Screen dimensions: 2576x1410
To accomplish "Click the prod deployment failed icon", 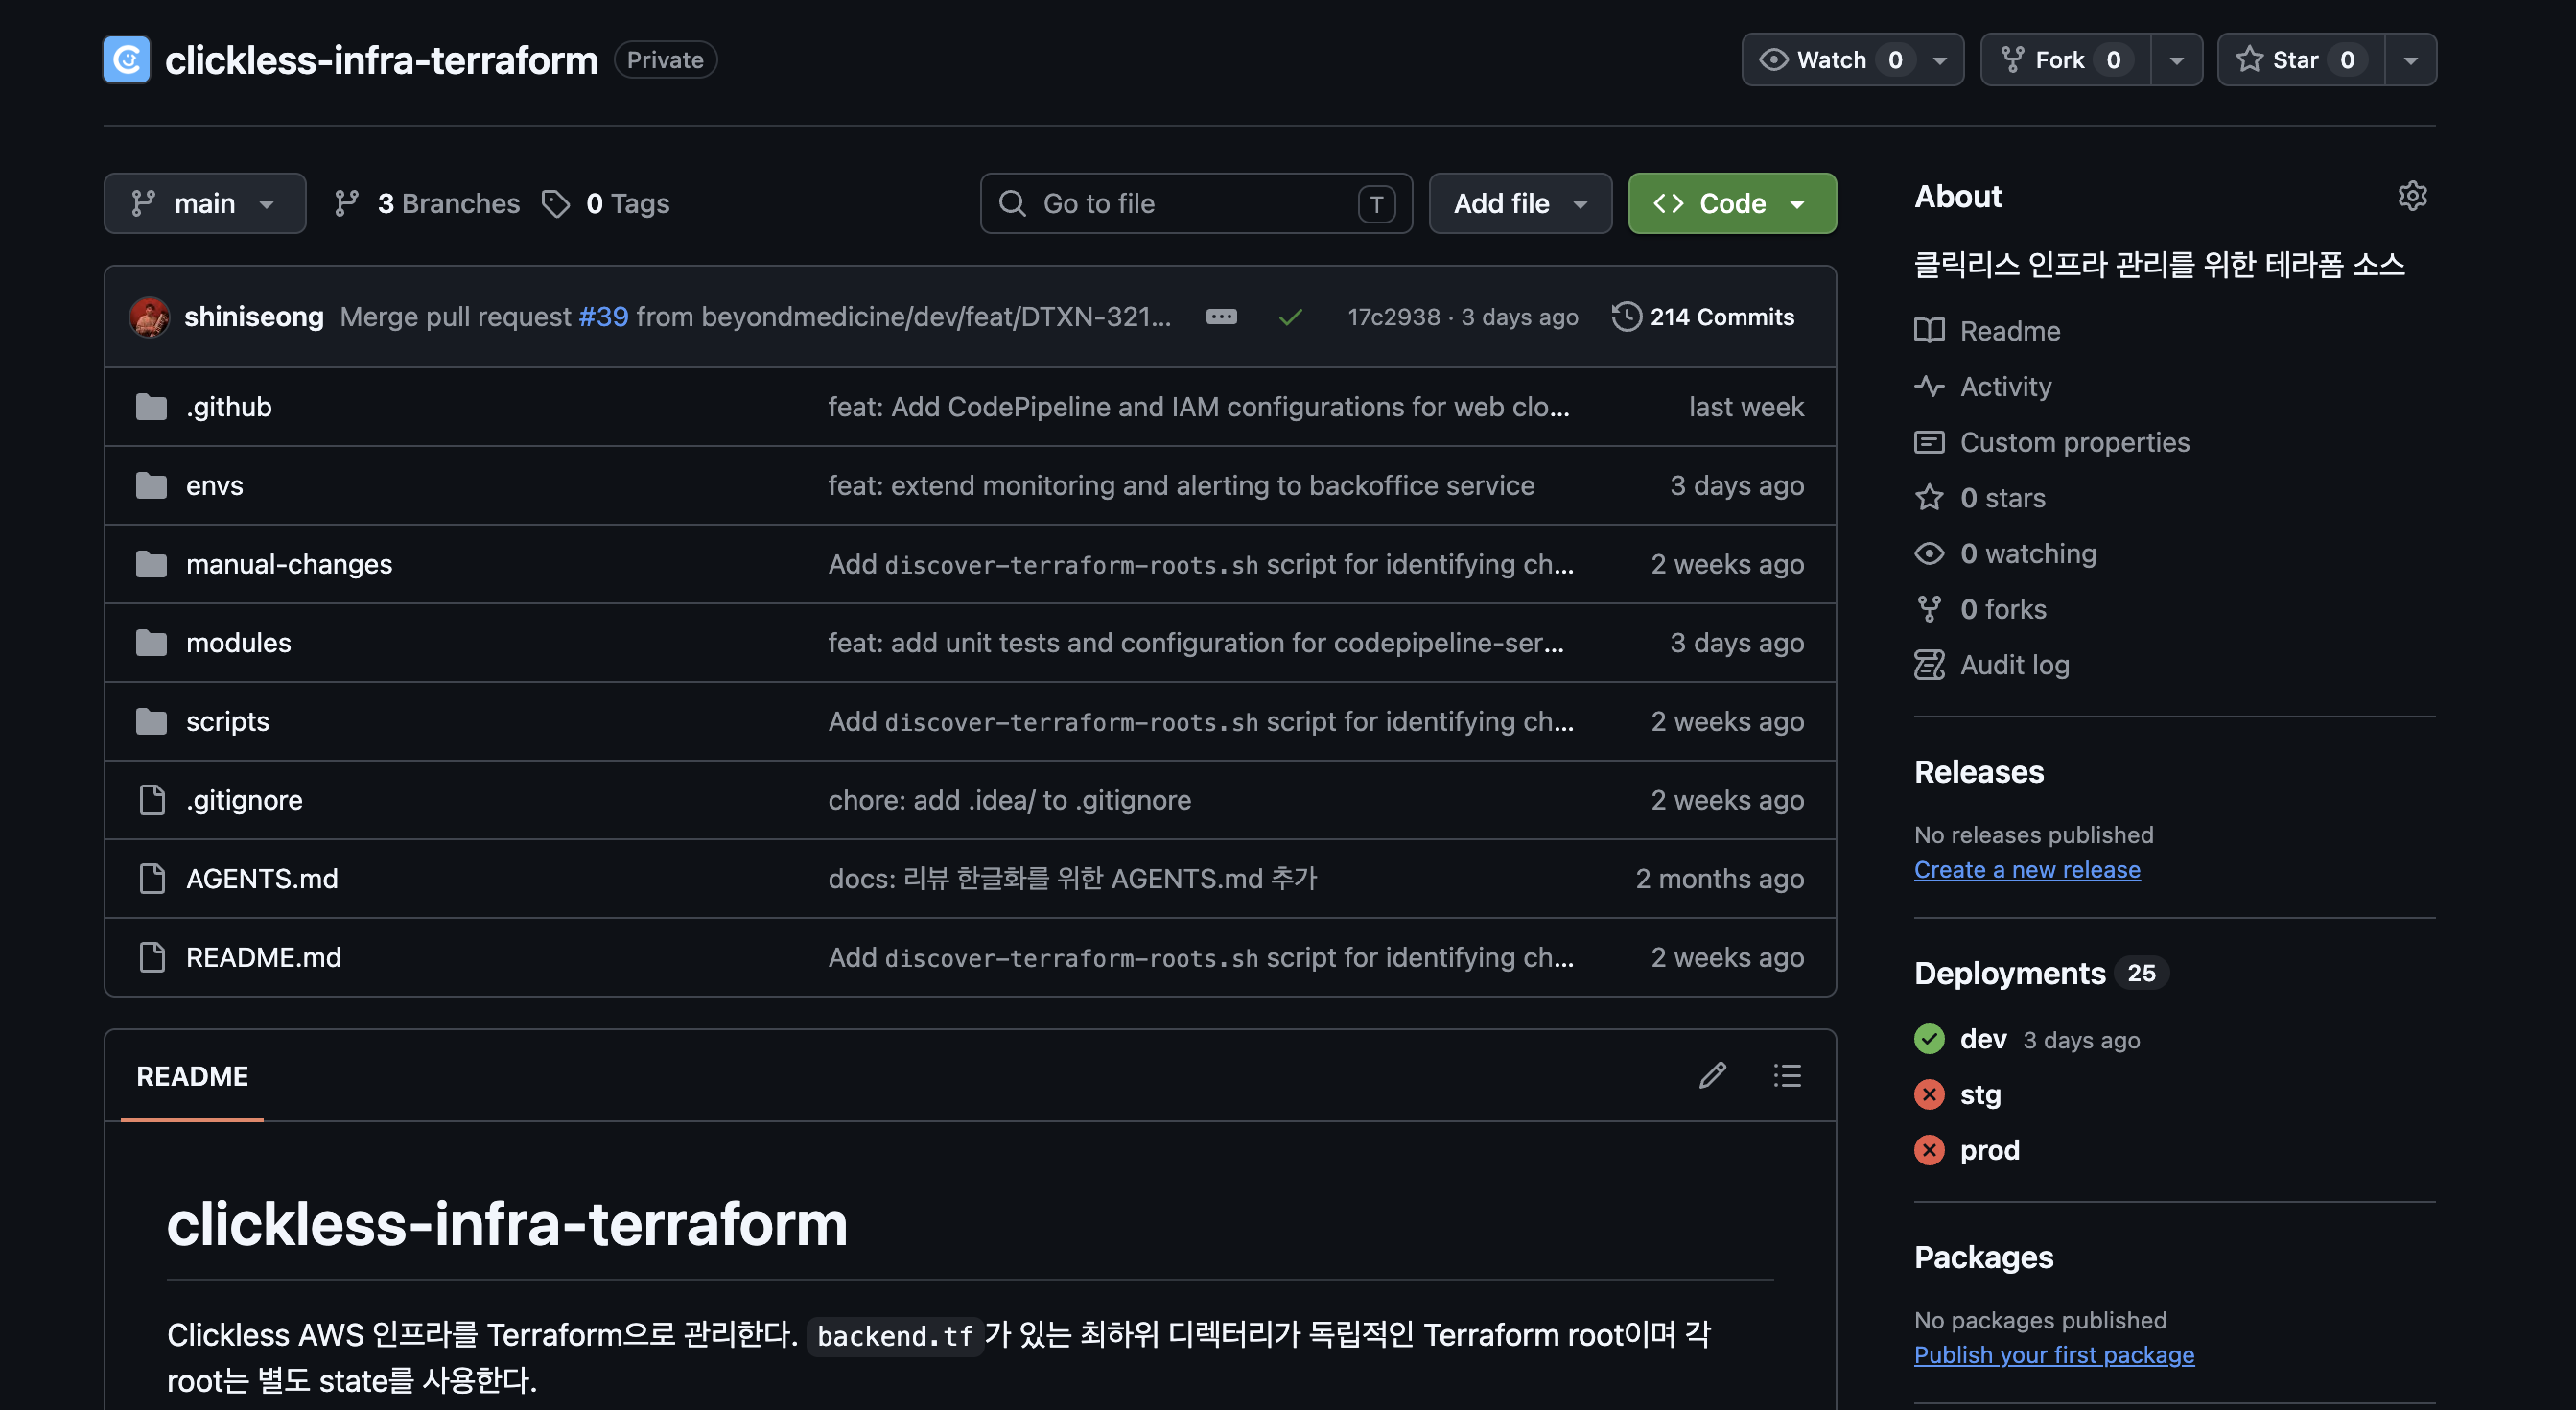I will point(1929,1150).
